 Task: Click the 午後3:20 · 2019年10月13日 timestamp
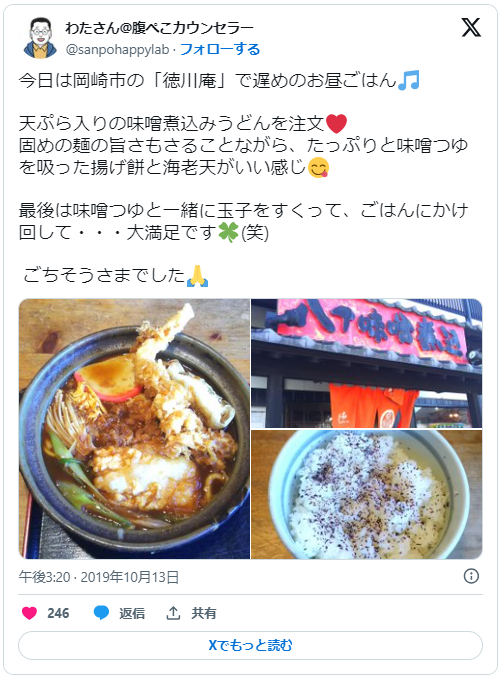[99, 577]
